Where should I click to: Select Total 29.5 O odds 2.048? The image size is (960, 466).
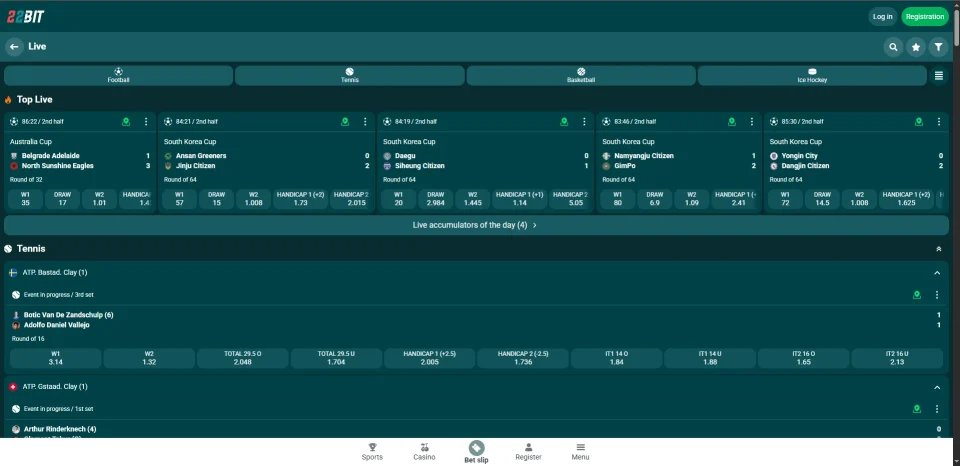click(x=242, y=358)
